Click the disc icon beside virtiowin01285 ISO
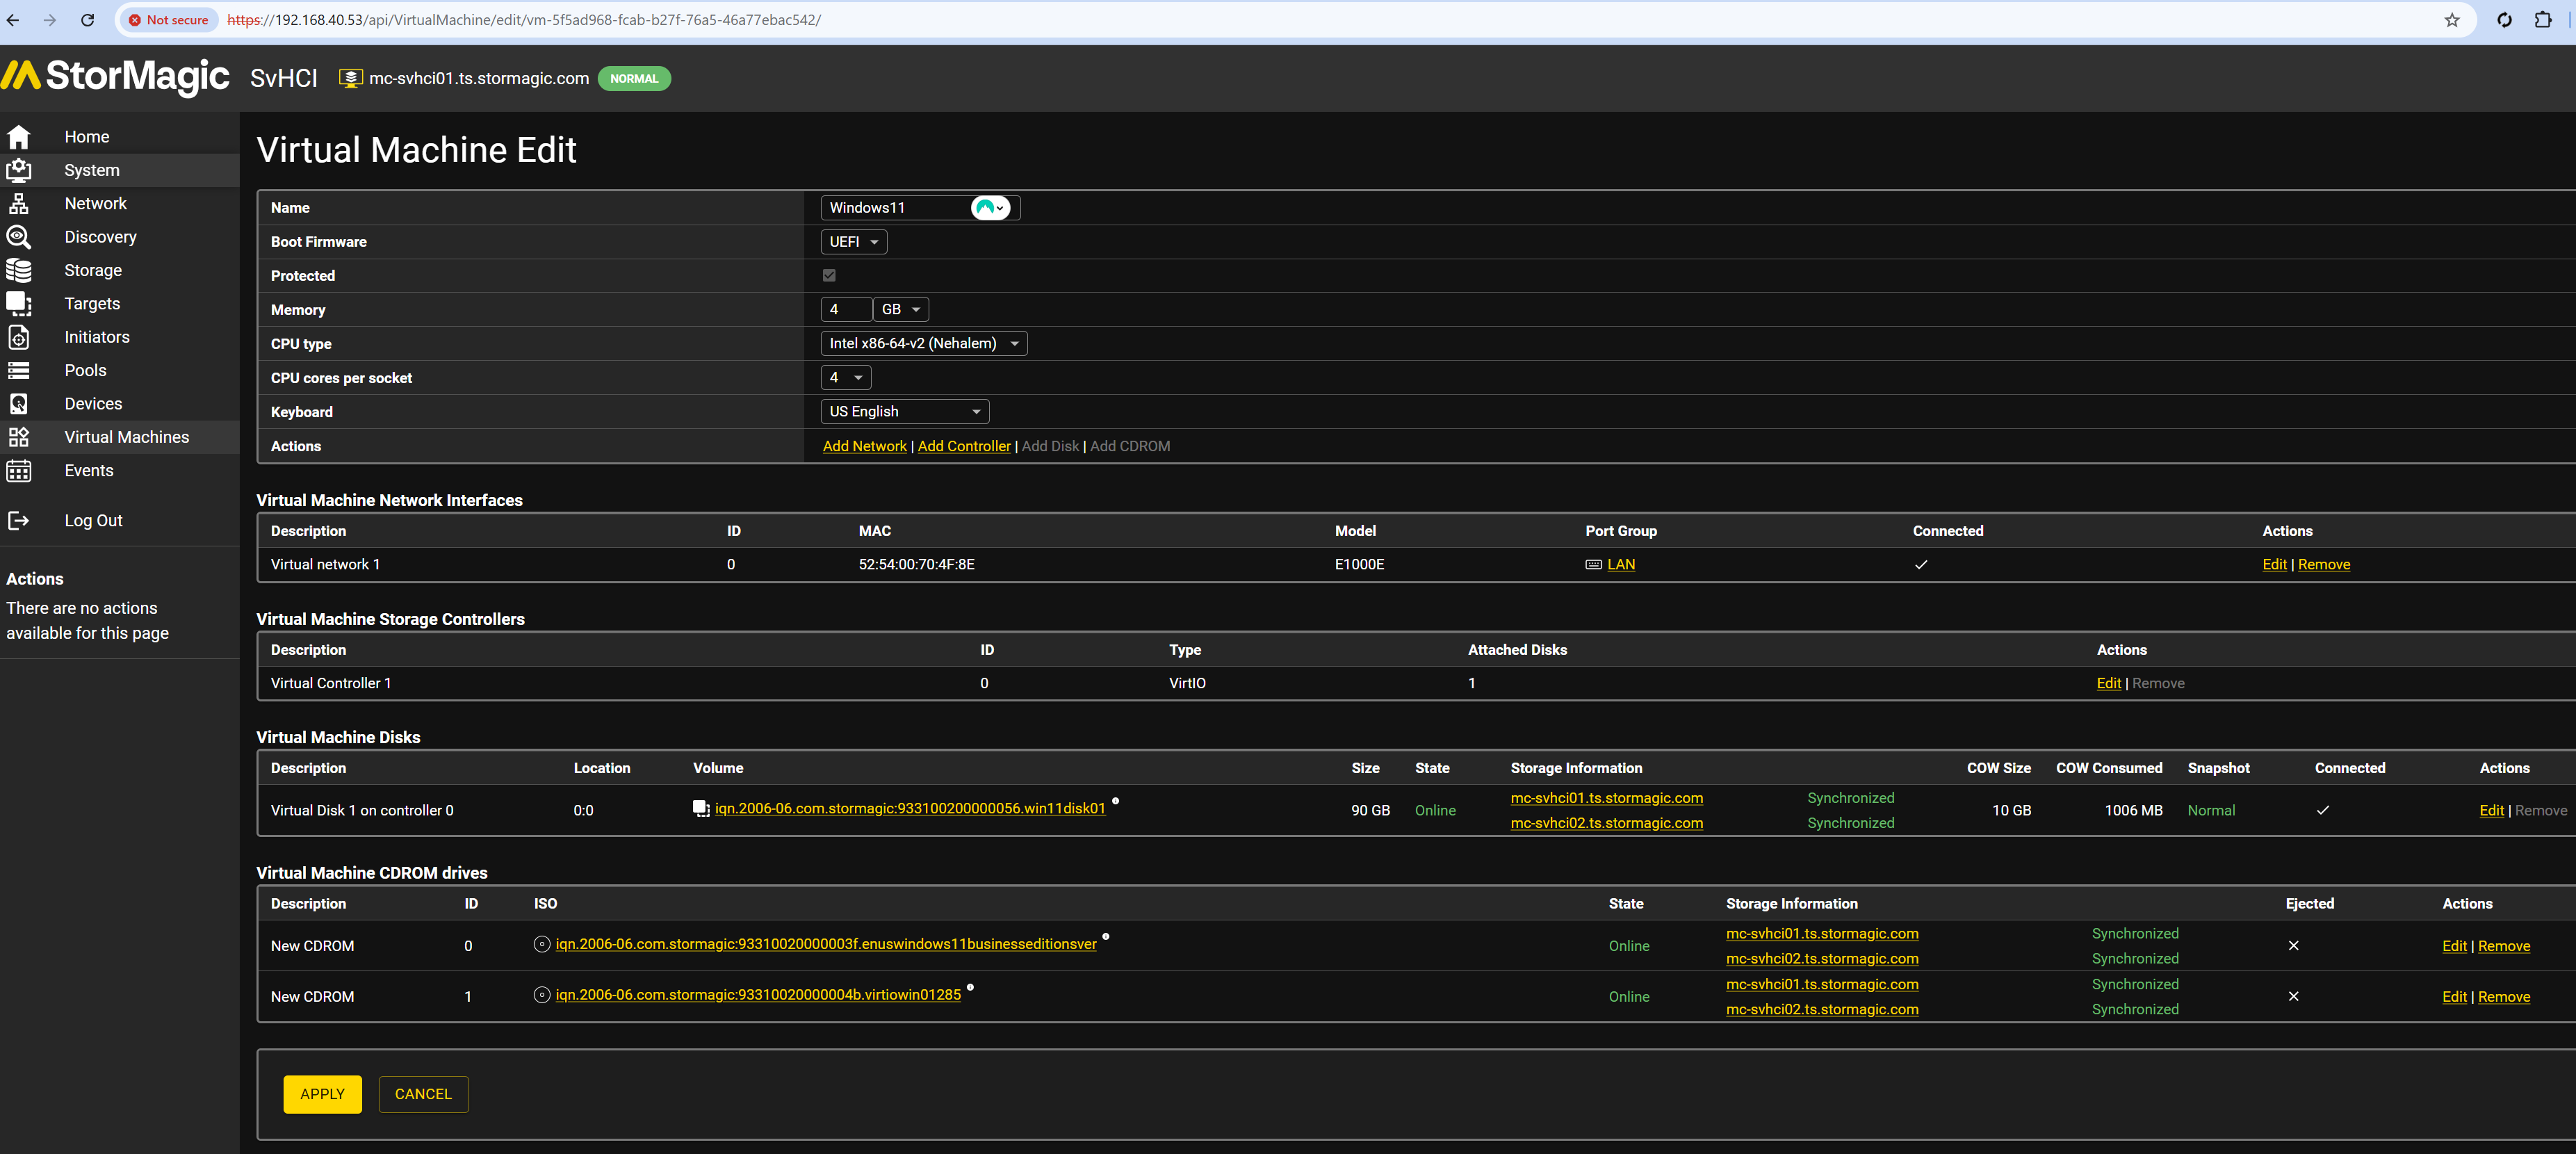 pyautogui.click(x=542, y=995)
